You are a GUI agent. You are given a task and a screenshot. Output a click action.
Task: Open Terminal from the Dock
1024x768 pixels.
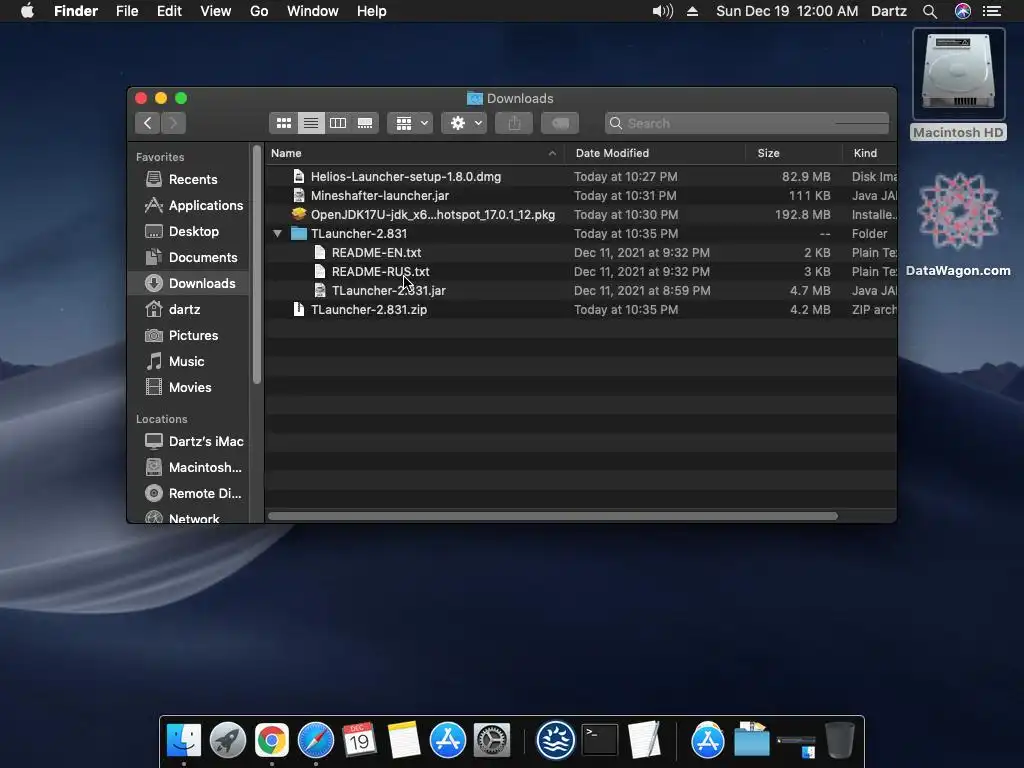pos(600,741)
